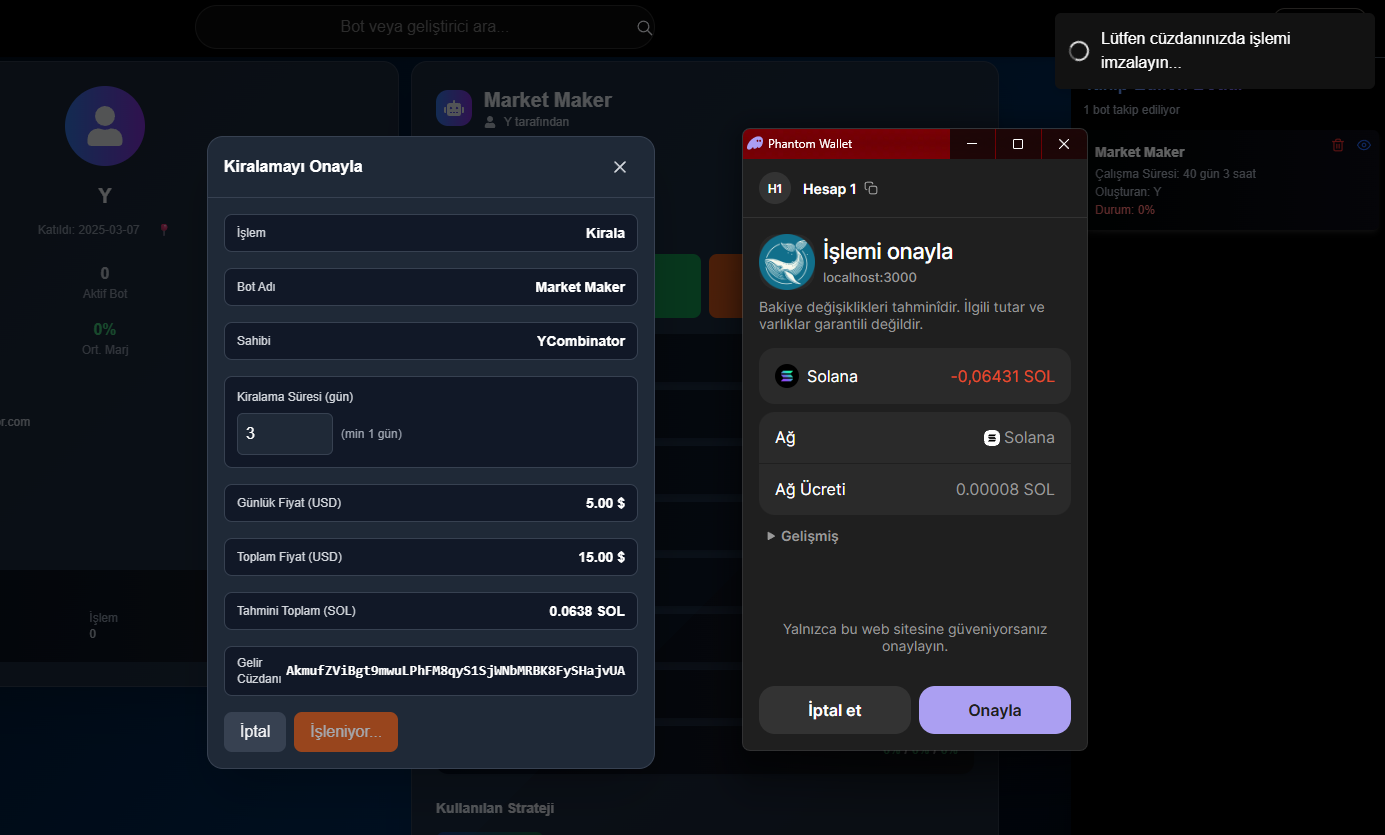Image resolution: width=1385 pixels, height=835 pixels.
Task: Click the Hesap 1 account name
Action: click(829, 189)
